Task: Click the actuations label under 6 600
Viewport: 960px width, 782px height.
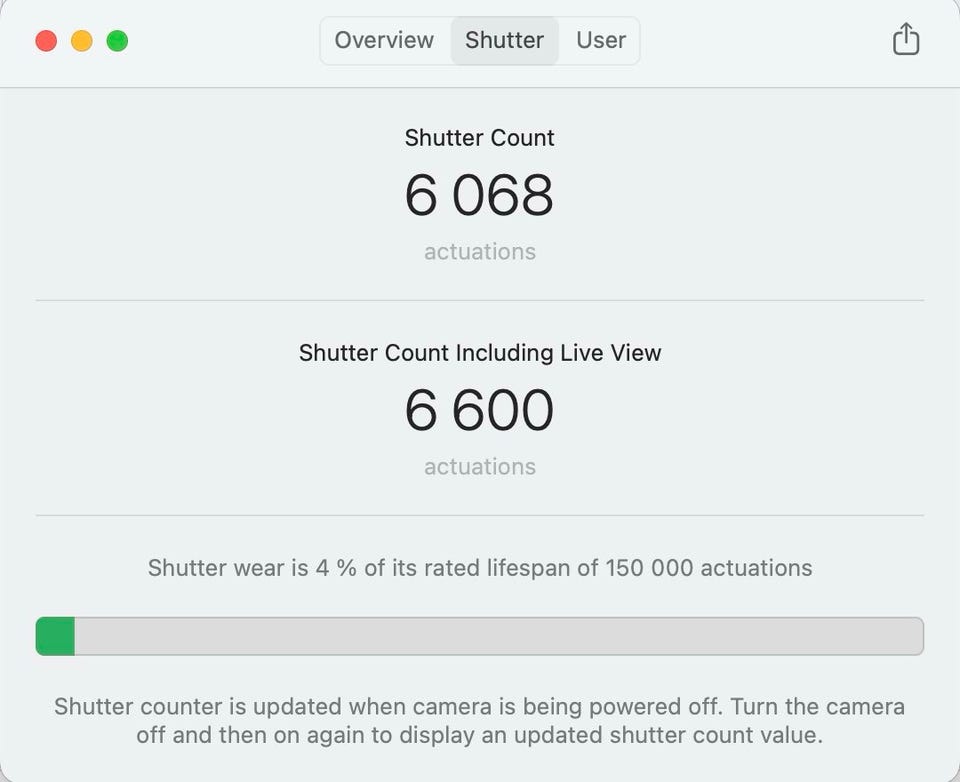Action: click(479, 467)
